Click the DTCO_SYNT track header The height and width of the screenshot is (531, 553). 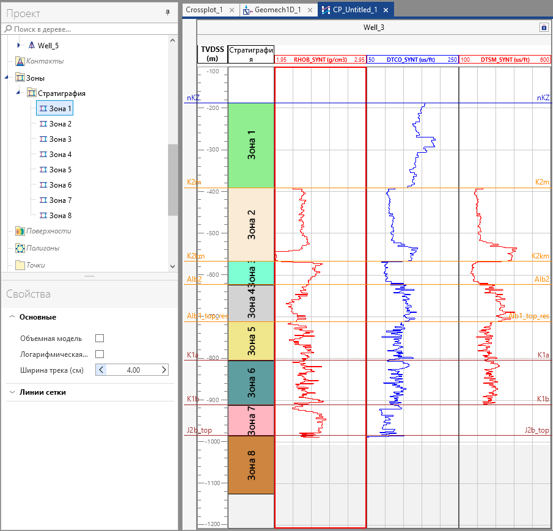pyautogui.click(x=413, y=59)
